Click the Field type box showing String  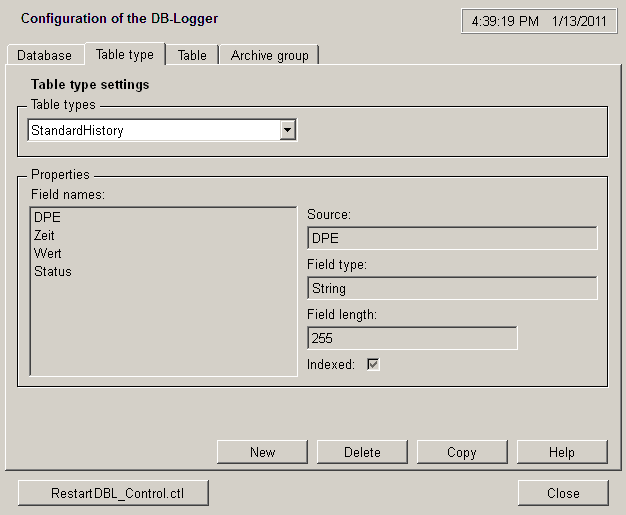[451, 288]
